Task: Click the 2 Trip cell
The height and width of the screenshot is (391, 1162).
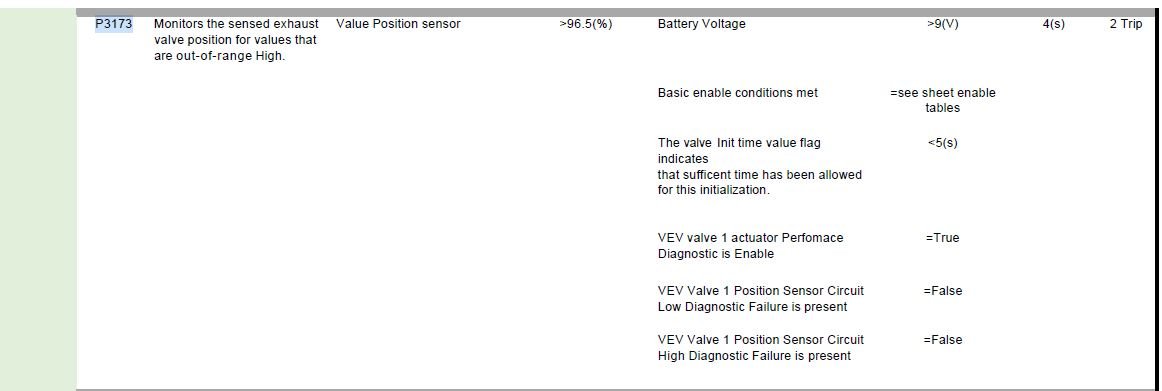Action: (x=1126, y=24)
